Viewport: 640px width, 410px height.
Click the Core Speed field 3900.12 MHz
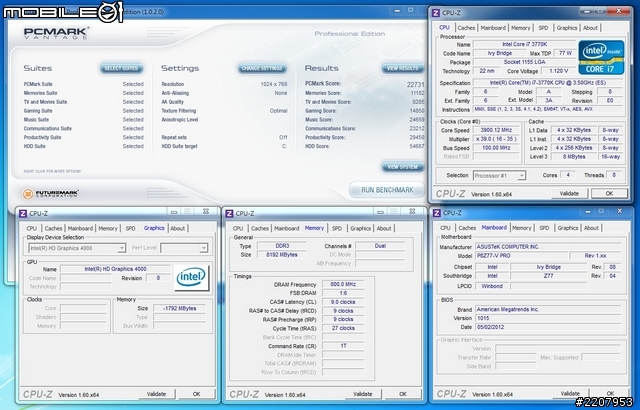(x=496, y=130)
